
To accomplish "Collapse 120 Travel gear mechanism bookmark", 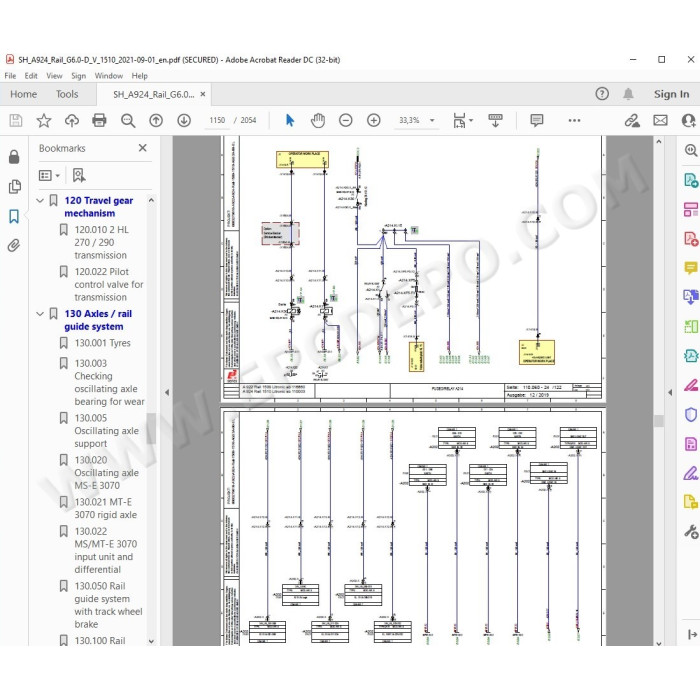I will pos(40,200).
